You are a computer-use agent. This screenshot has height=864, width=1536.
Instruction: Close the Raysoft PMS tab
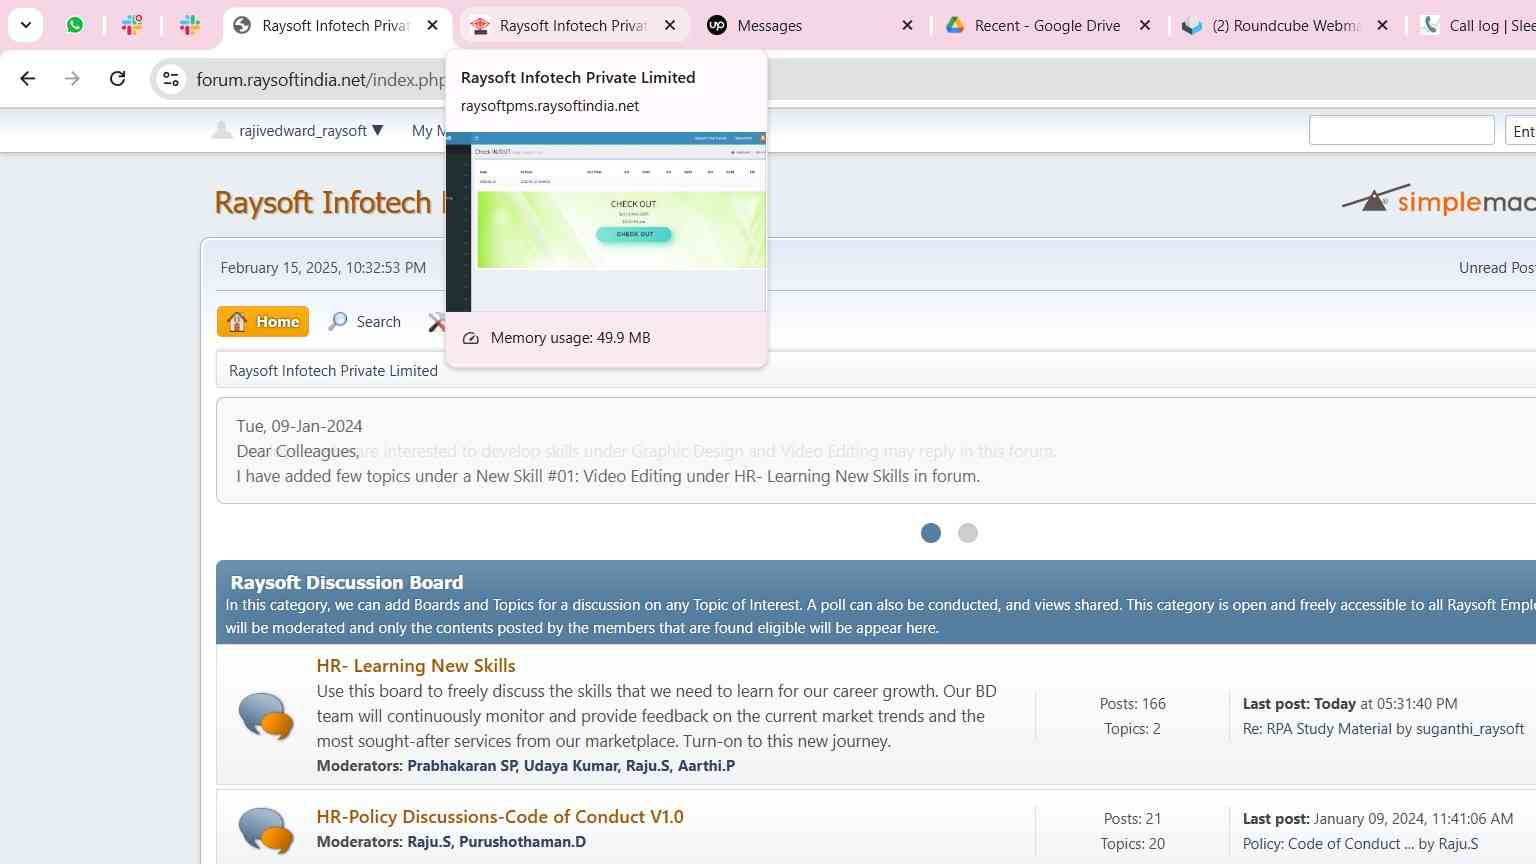(670, 25)
